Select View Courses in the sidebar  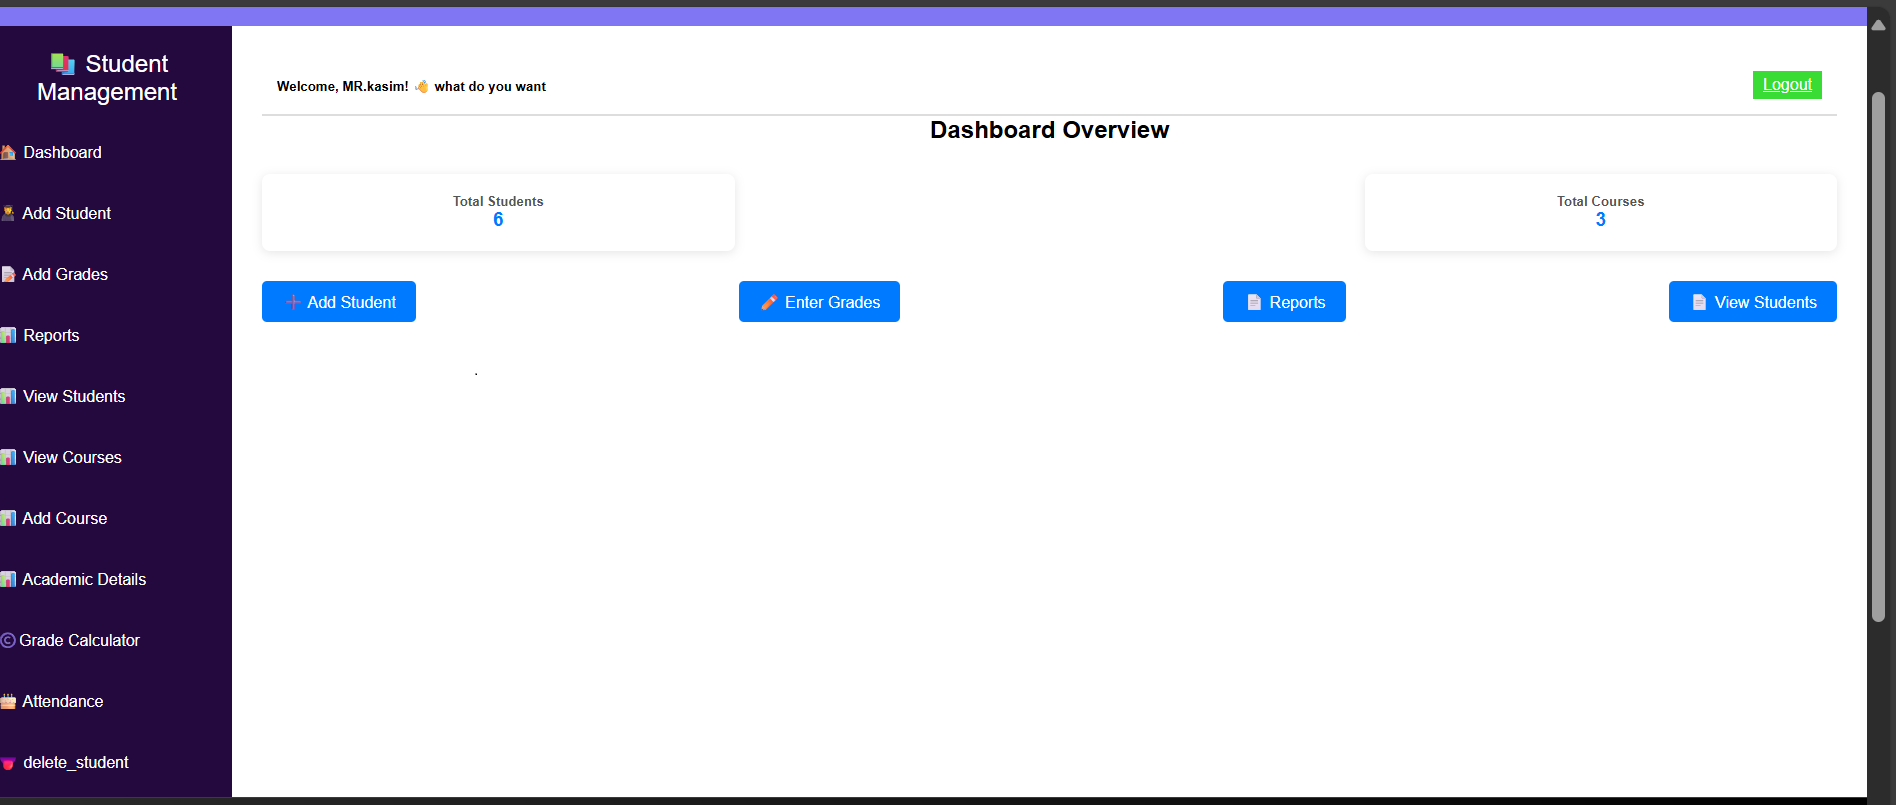(72, 457)
